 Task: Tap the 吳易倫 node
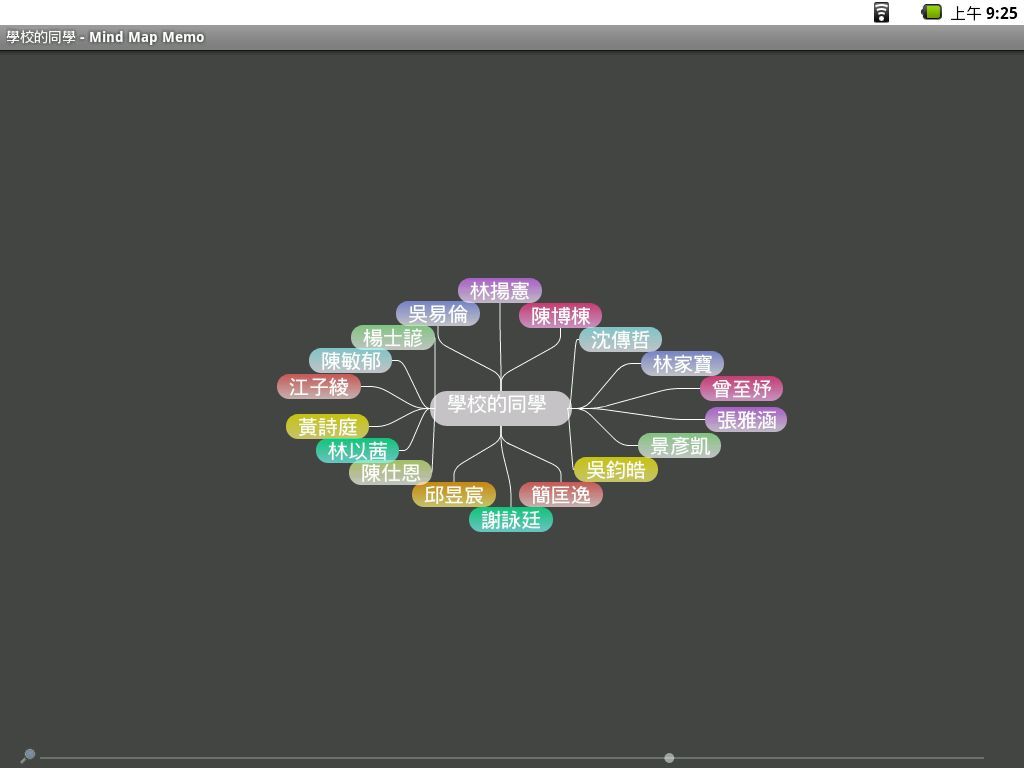click(438, 314)
